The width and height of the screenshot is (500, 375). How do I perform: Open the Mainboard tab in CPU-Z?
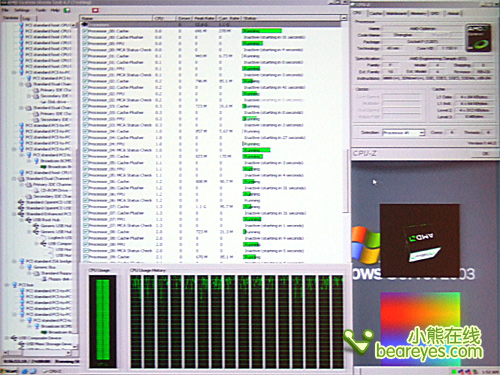(x=397, y=13)
